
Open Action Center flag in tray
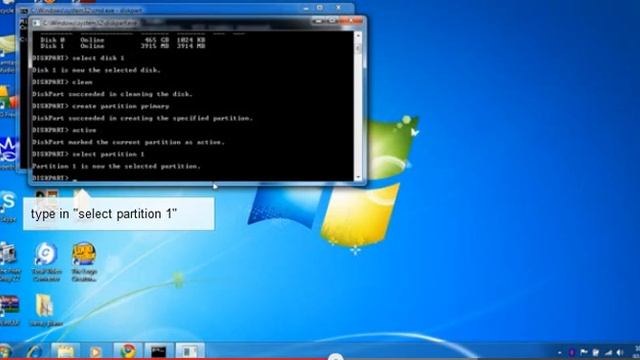(584, 352)
